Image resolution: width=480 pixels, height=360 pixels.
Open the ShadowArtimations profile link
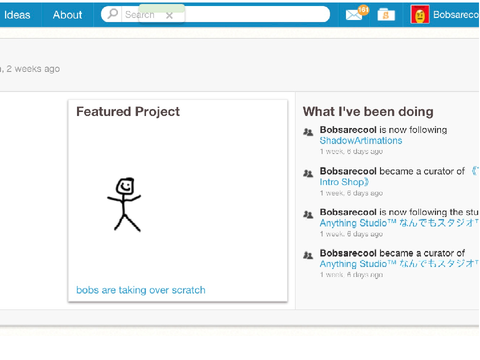tap(361, 141)
